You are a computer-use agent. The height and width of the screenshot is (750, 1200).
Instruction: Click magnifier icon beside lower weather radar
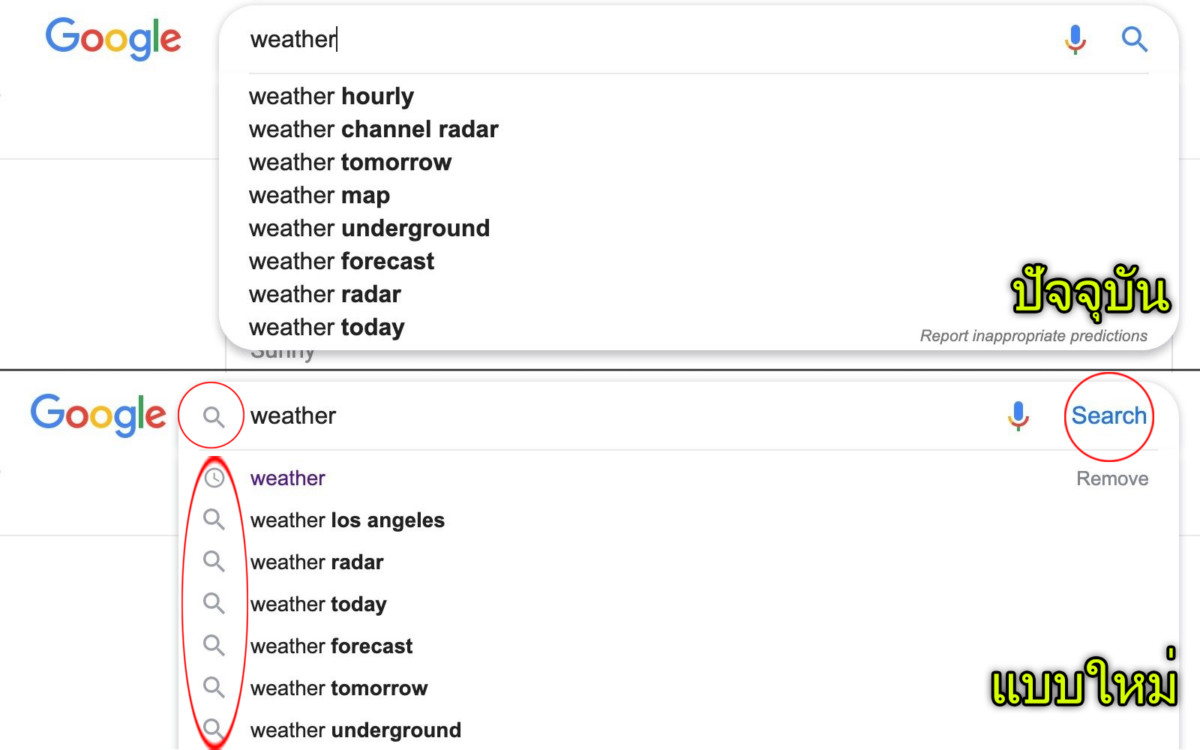coord(214,562)
